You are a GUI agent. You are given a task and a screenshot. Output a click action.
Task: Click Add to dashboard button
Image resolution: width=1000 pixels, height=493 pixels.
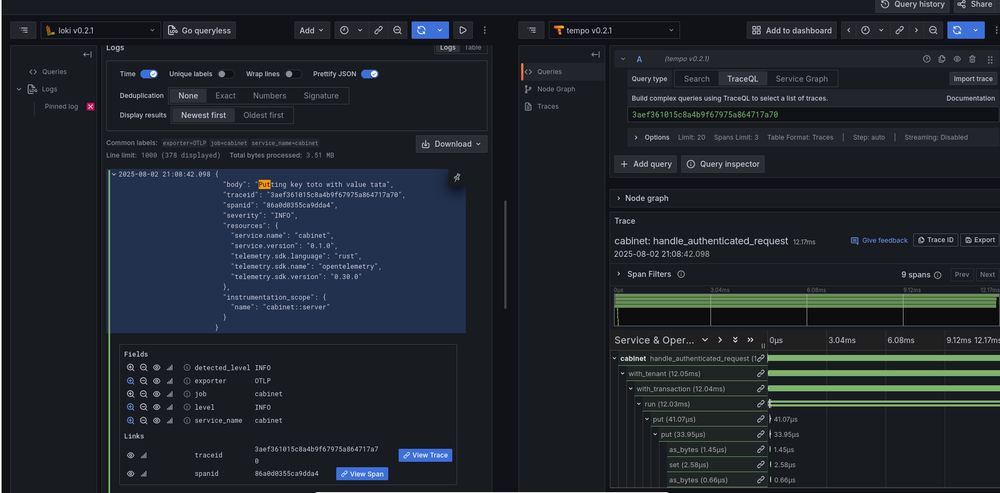pyautogui.click(x=791, y=30)
